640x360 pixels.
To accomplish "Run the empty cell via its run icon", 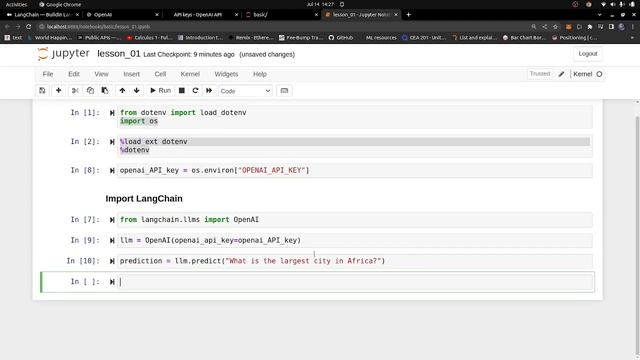I will point(112,282).
